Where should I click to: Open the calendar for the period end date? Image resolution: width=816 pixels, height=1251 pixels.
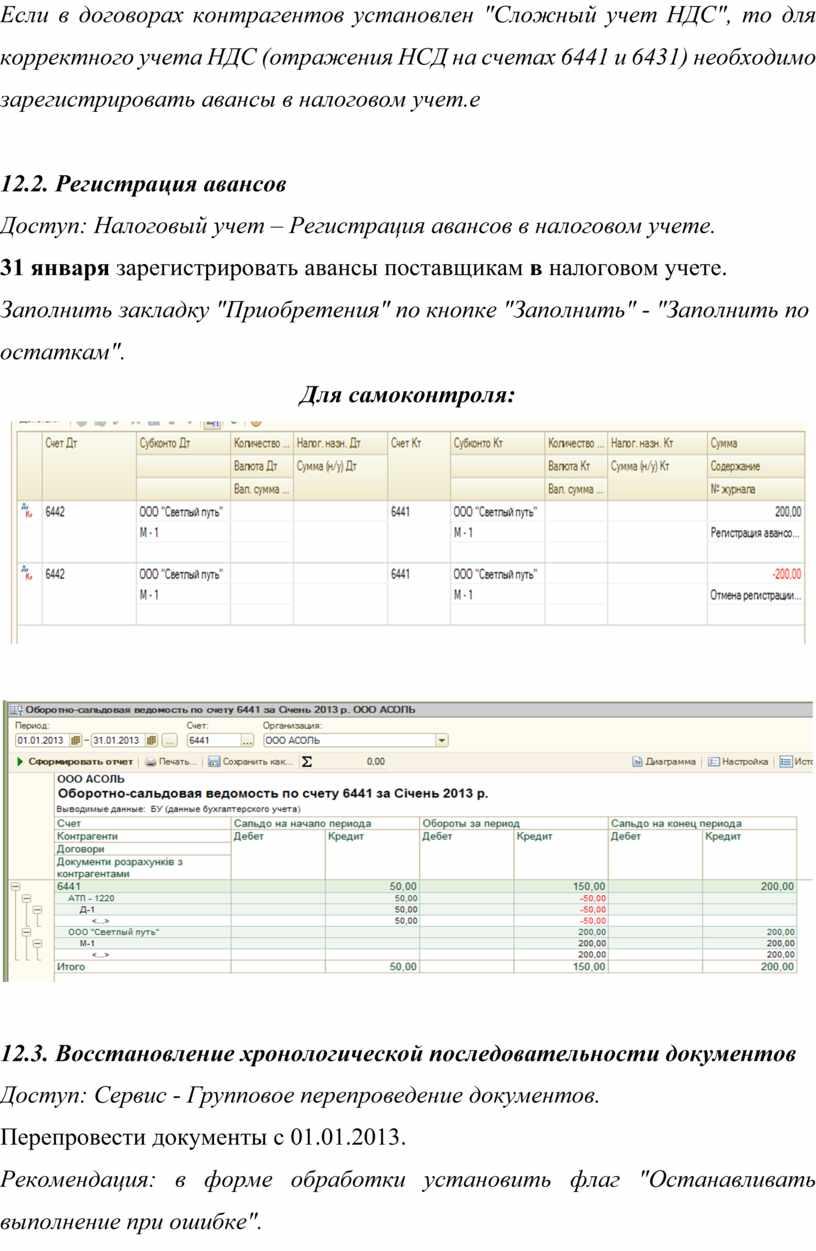(x=151, y=741)
